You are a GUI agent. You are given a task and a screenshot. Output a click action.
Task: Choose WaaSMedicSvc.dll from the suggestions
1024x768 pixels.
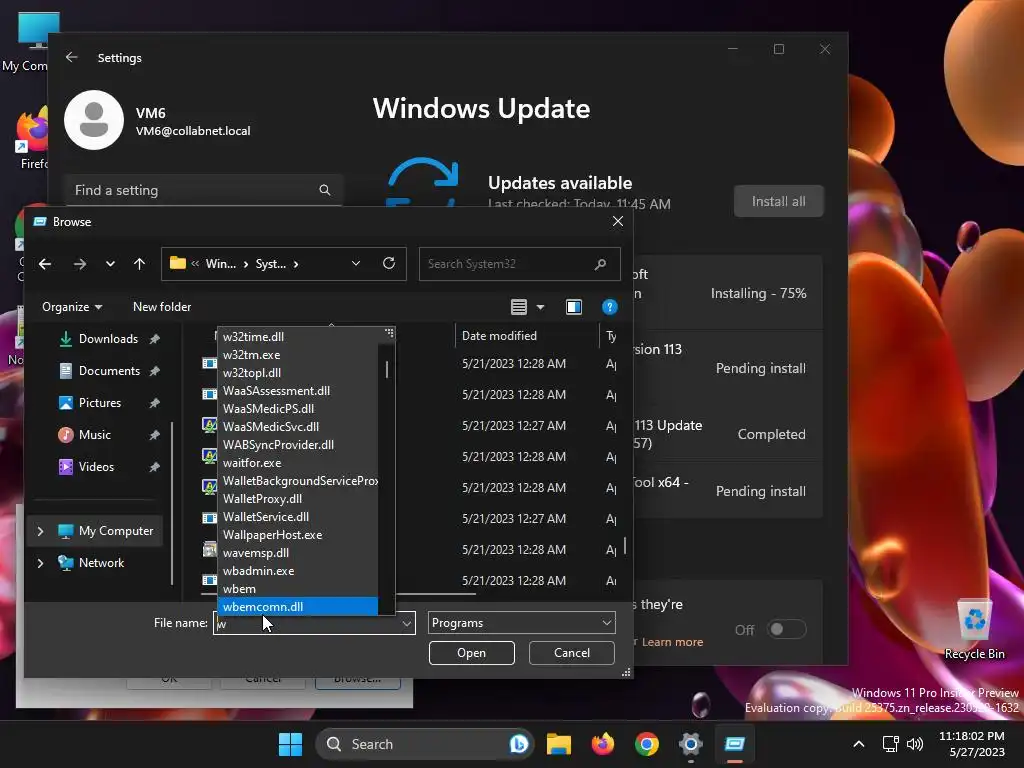271,427
